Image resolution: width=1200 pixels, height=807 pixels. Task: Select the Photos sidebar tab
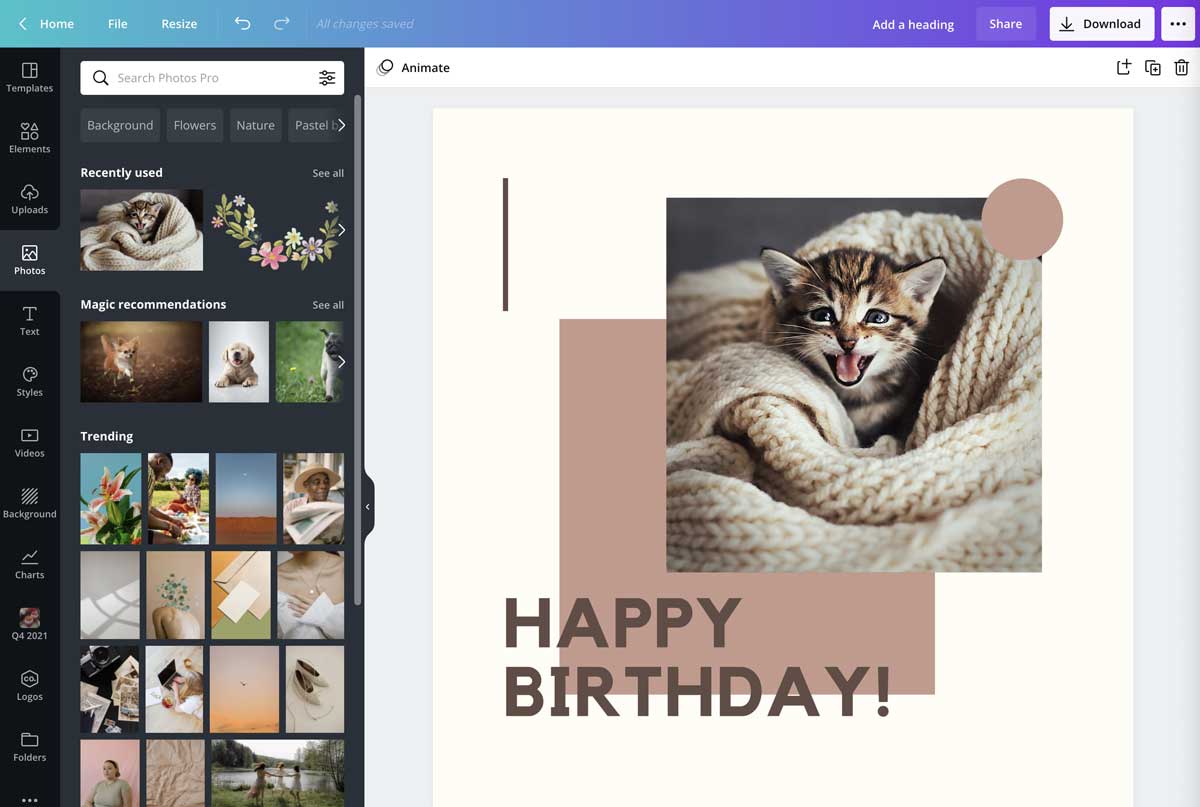click(29, 260)
